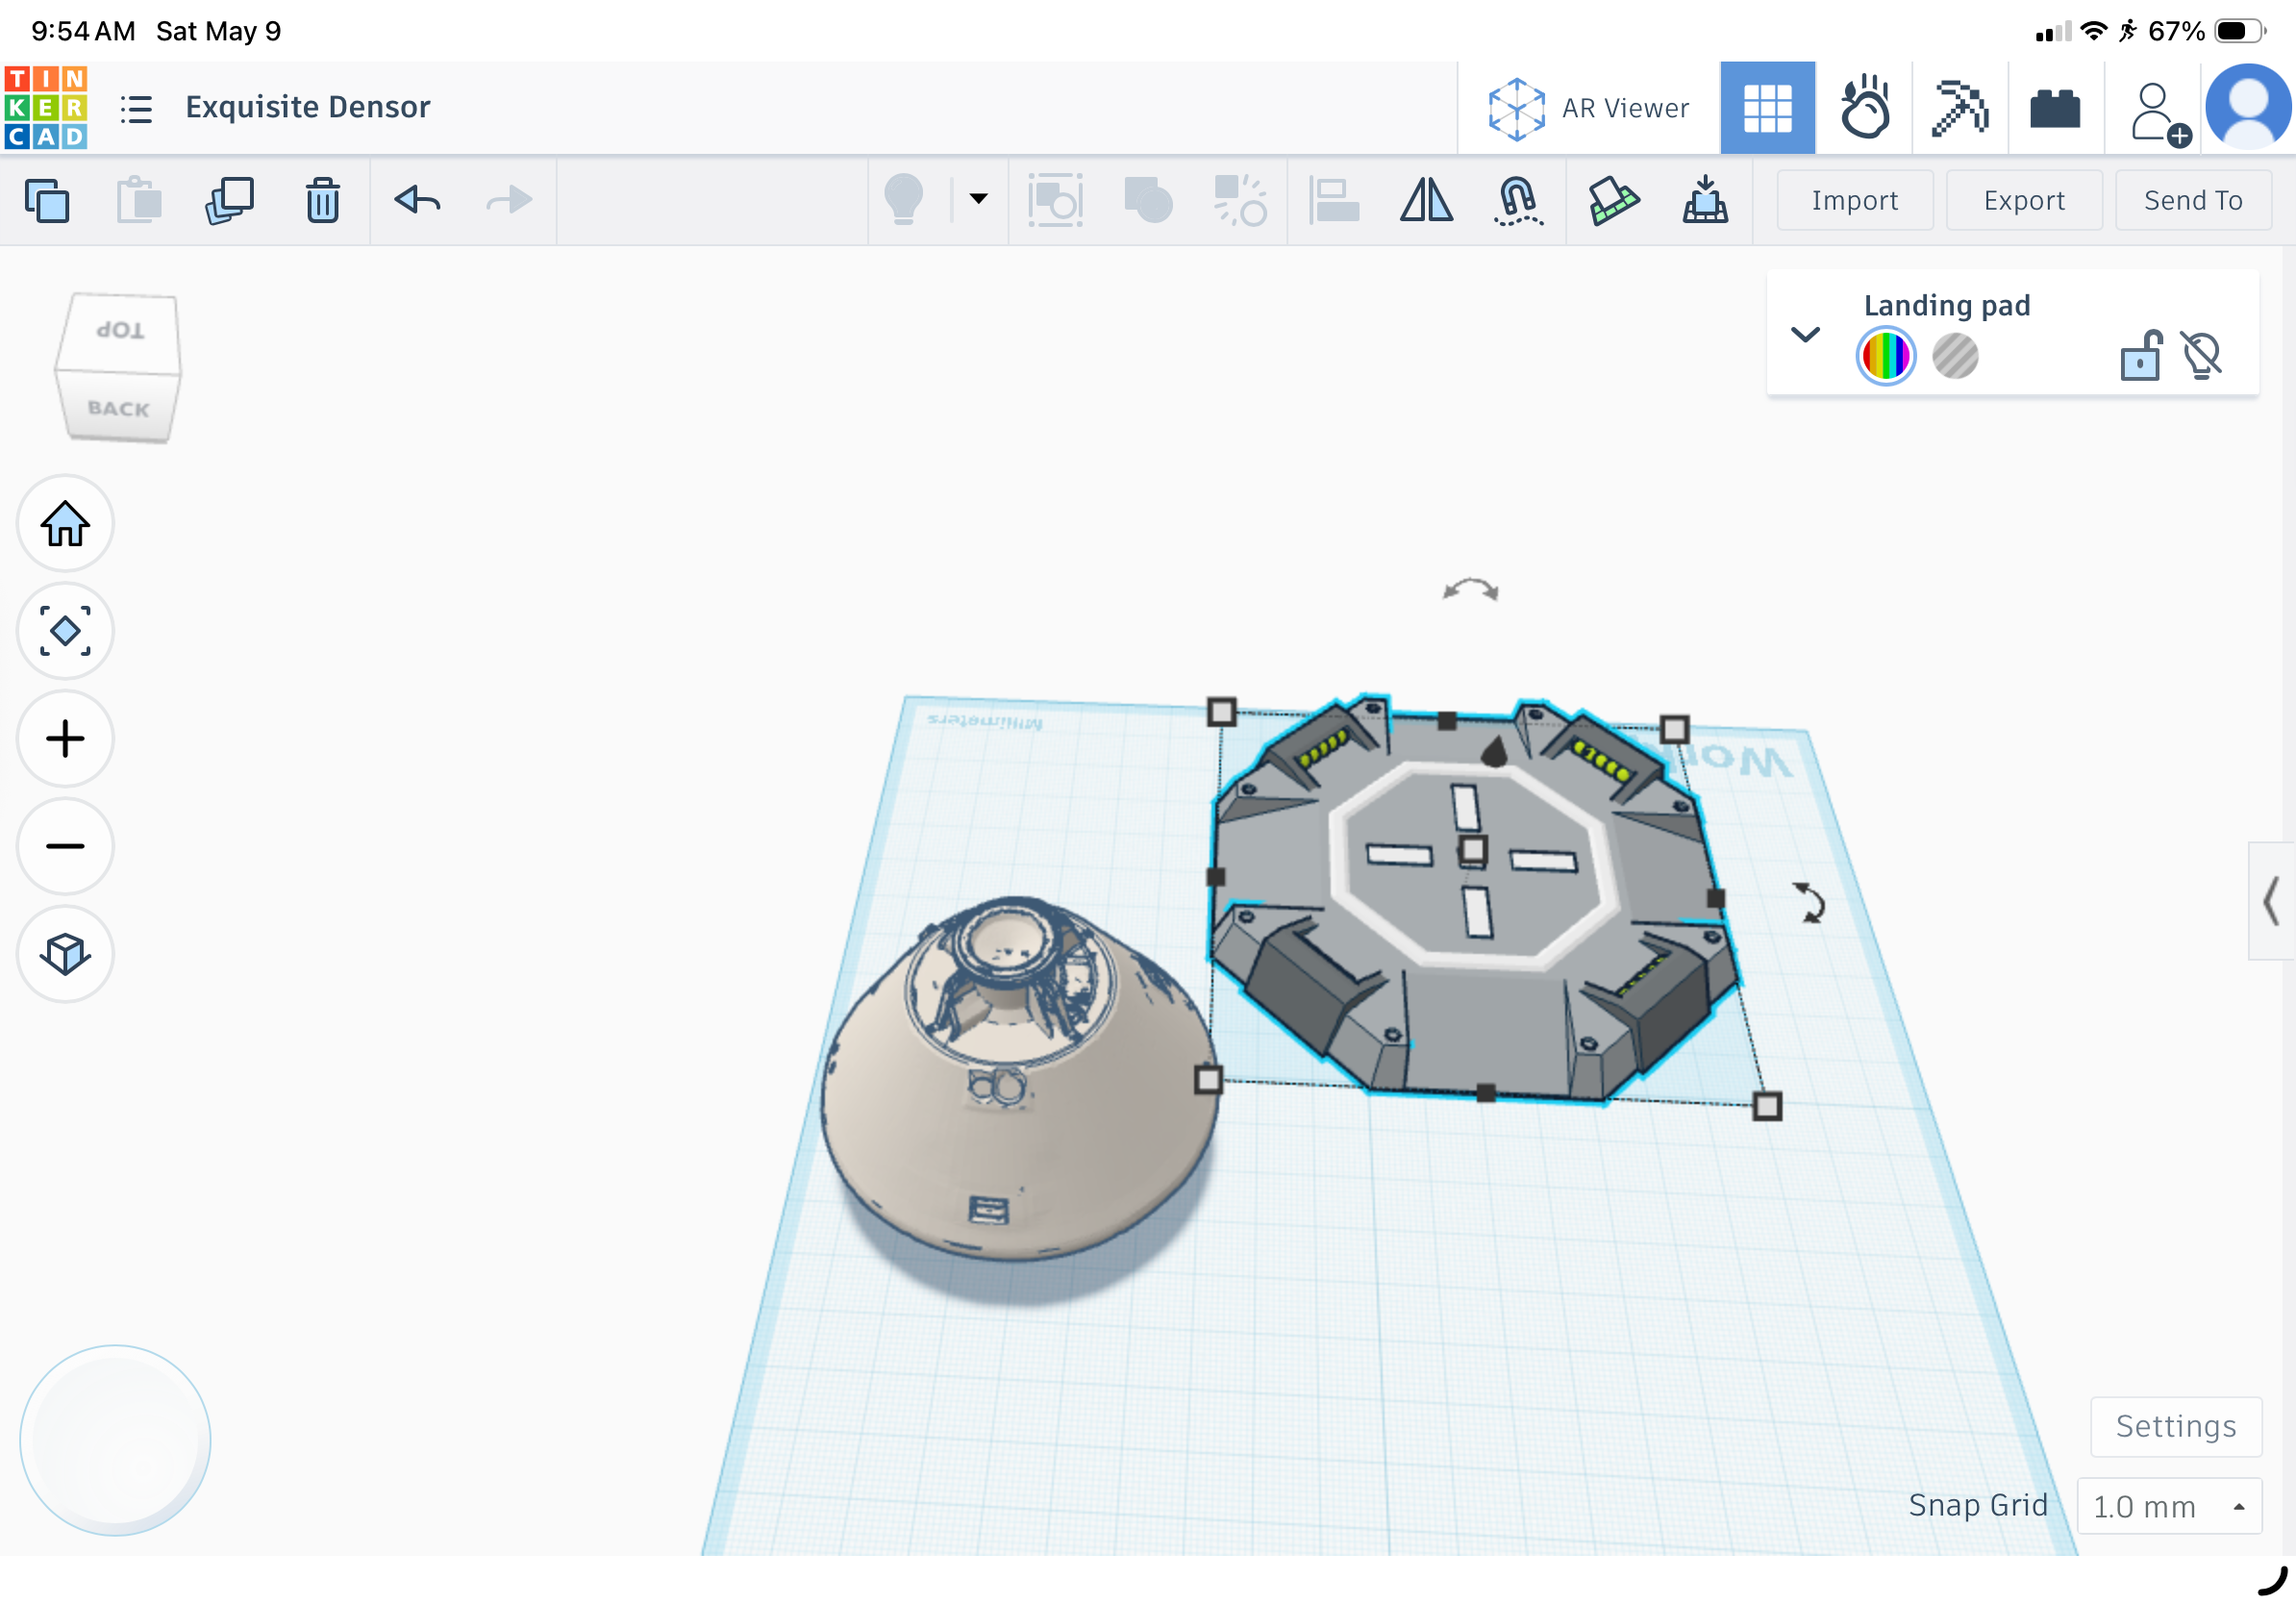The image size is (2296, 1604).
Task: Open the Tinkercad logo home
Action: click(46, 107)
